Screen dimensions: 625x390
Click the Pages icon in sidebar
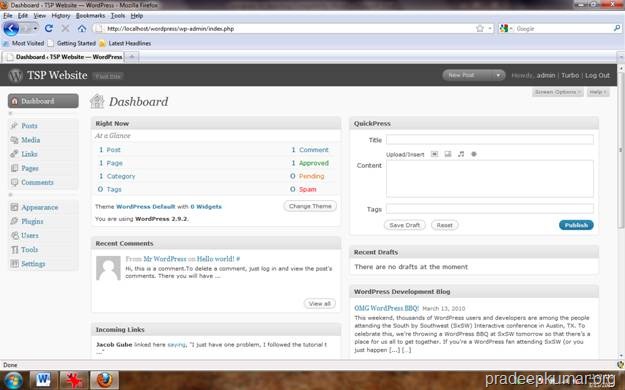pyautogui.click(x=14, y=168)
